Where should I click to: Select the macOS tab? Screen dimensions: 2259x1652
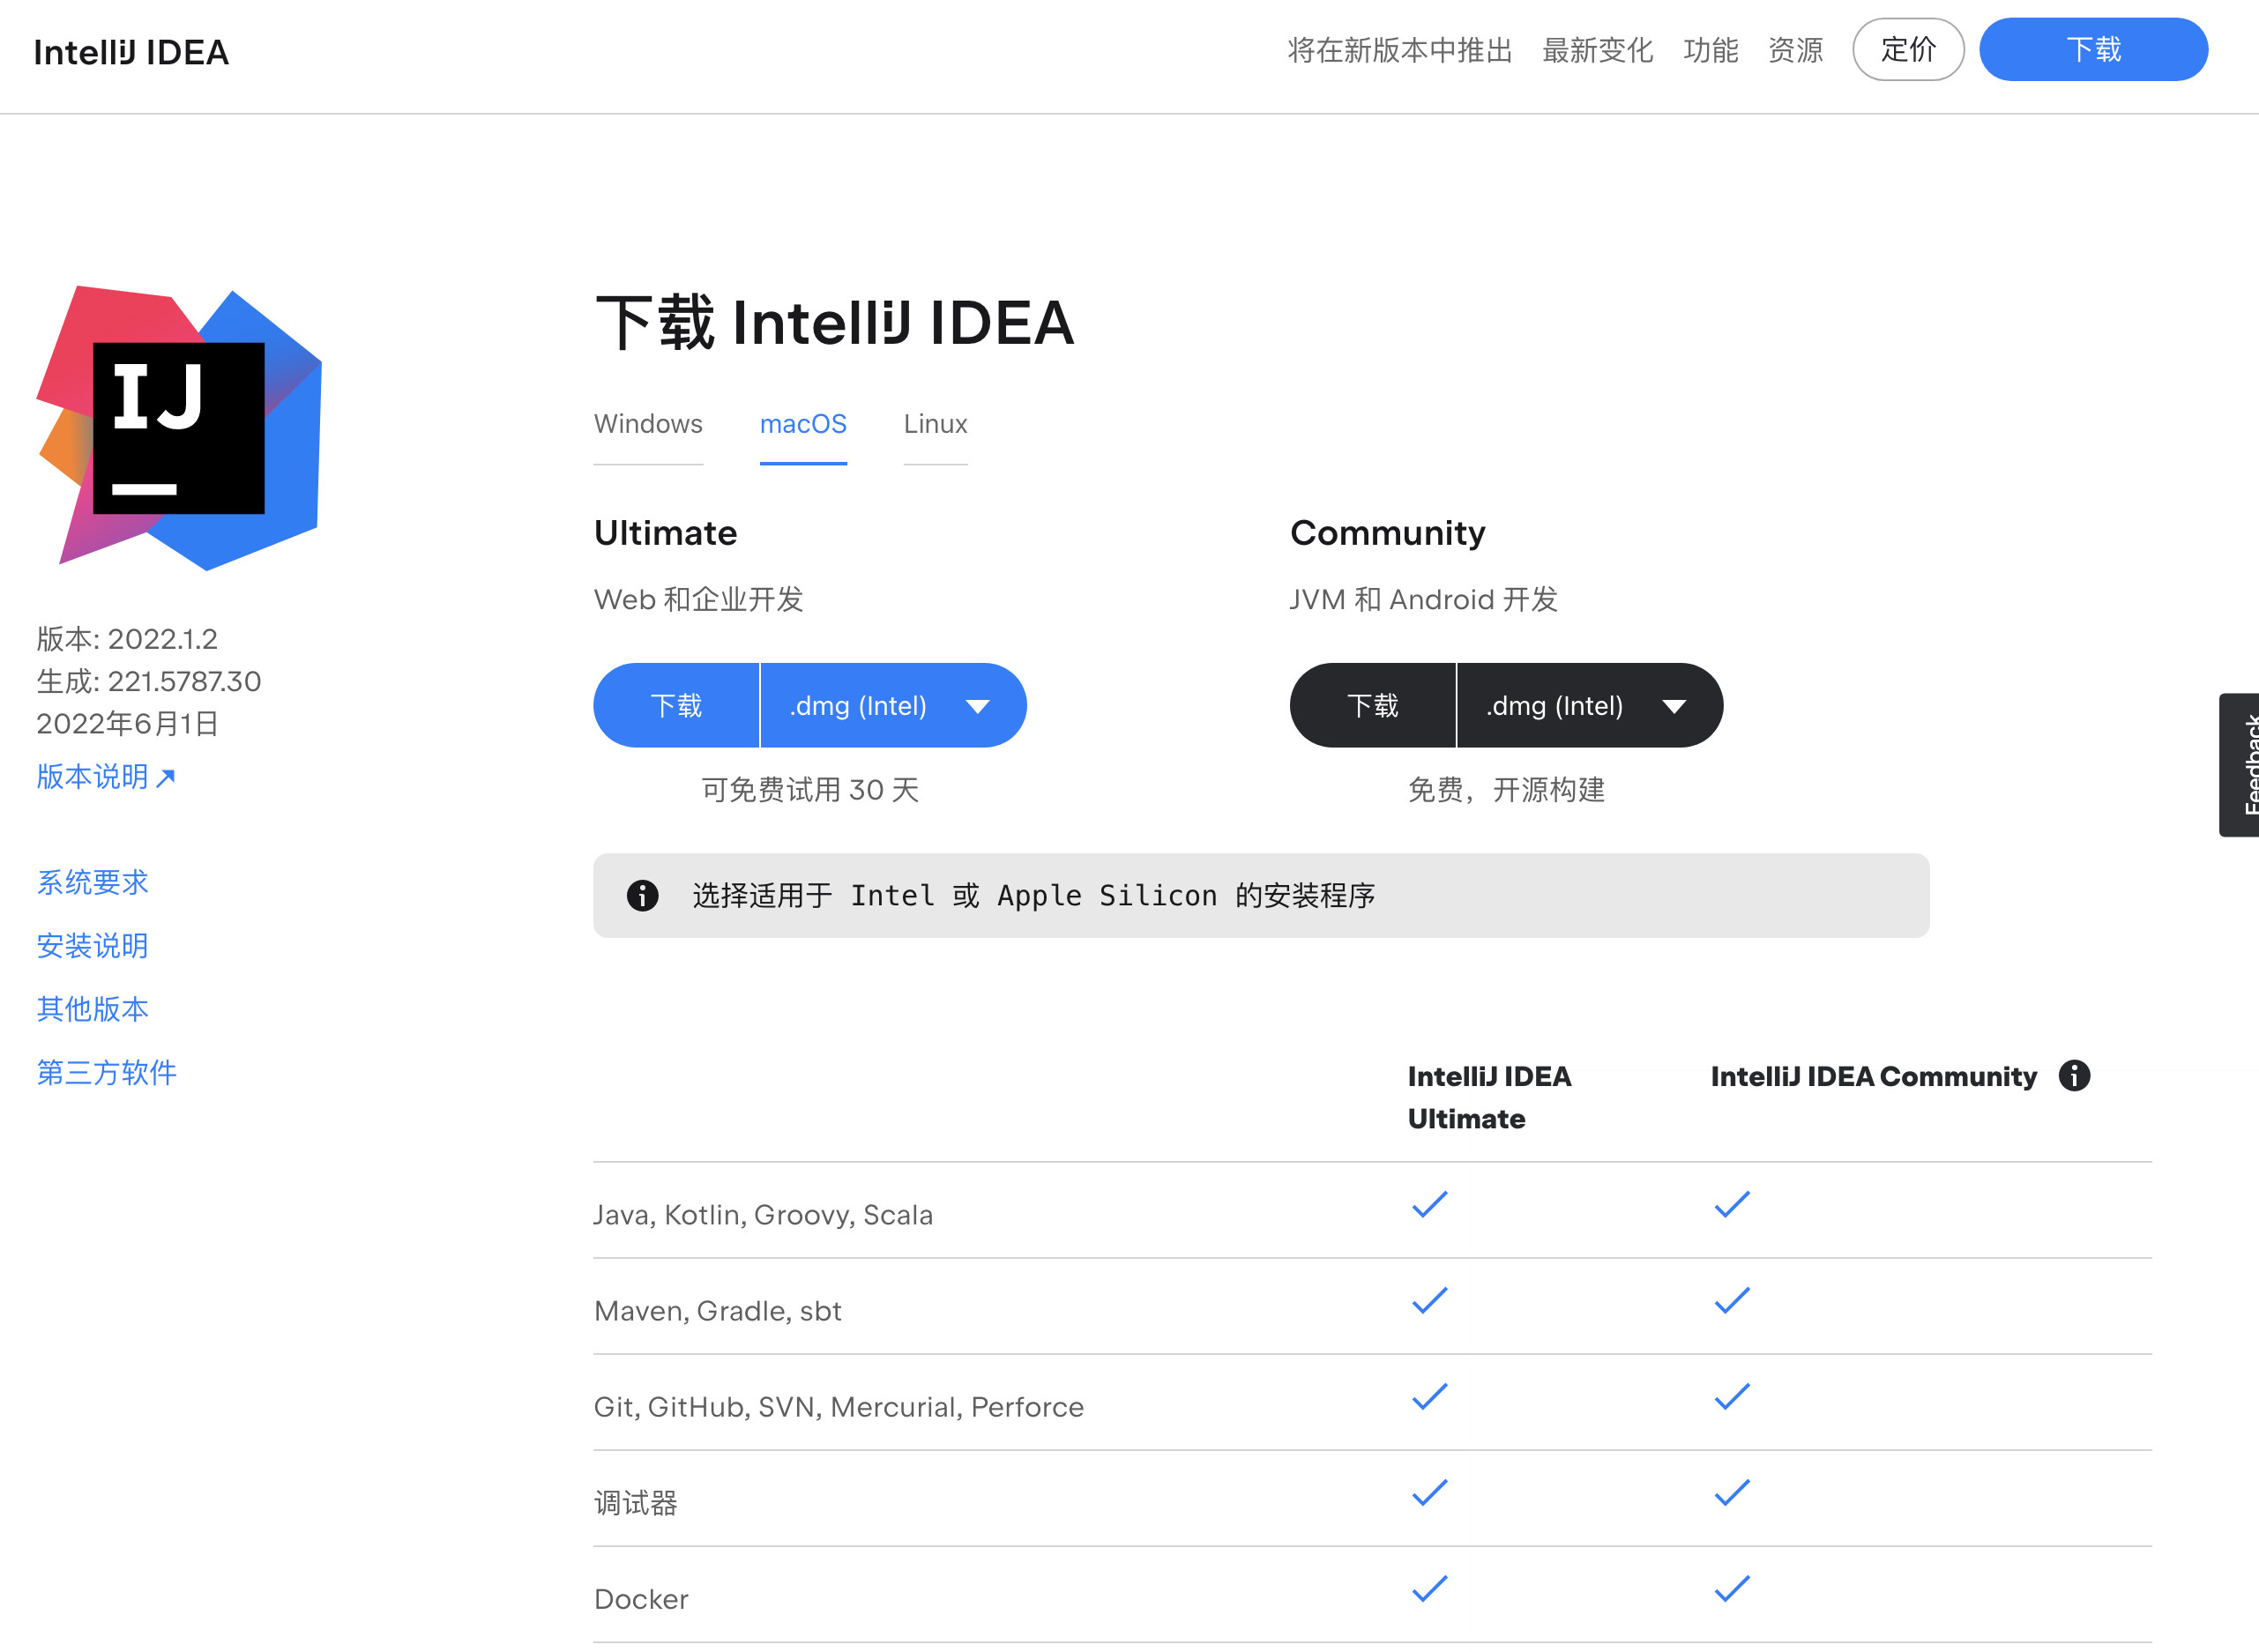[x=803, y=424]
